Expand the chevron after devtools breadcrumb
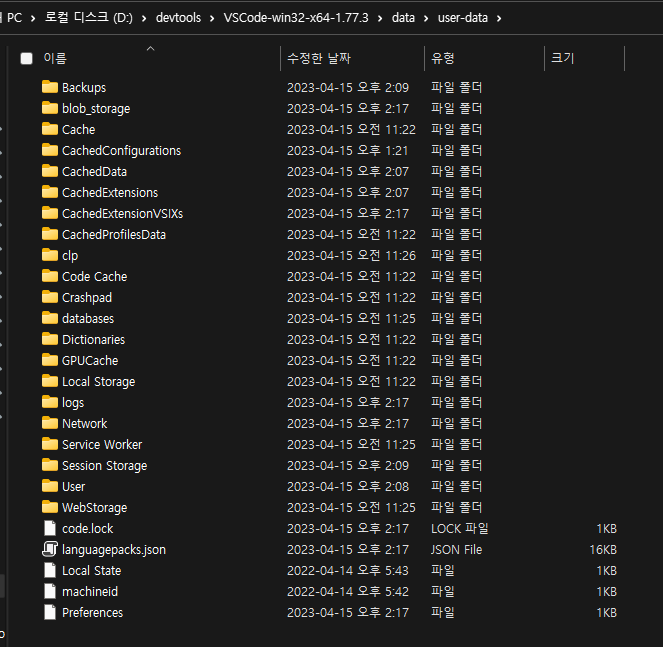663x647 pixels. (212, 18)
